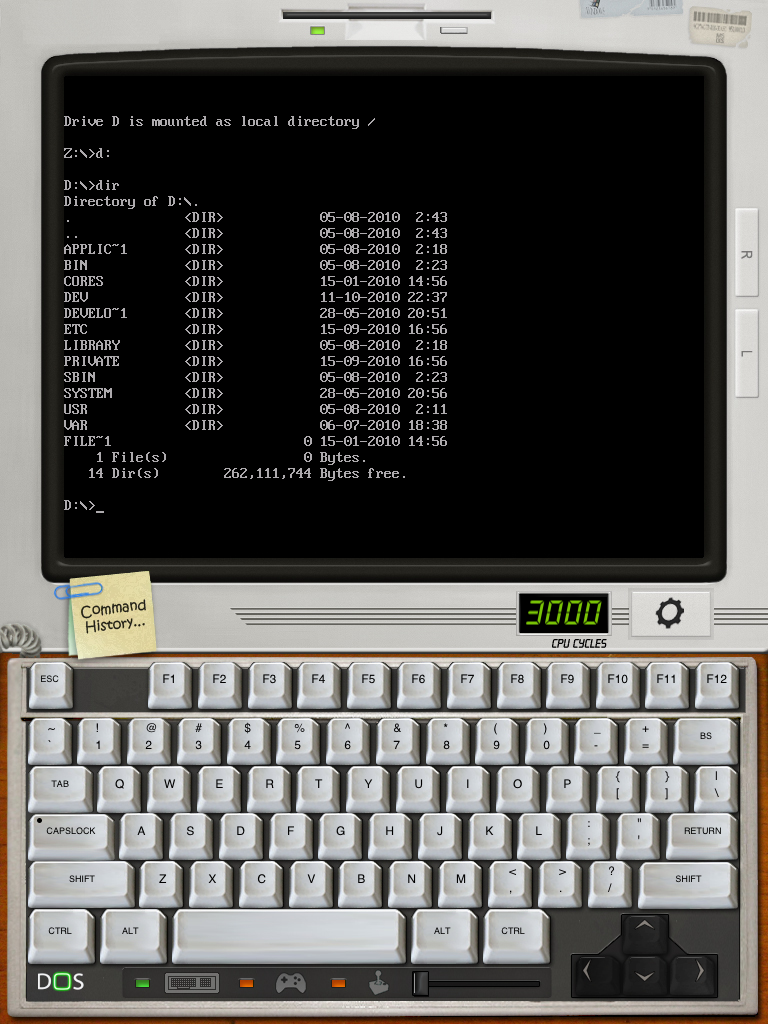Tap the F12 function key
Viewport: 768px width, 1024px height.
tap(716, 684)
